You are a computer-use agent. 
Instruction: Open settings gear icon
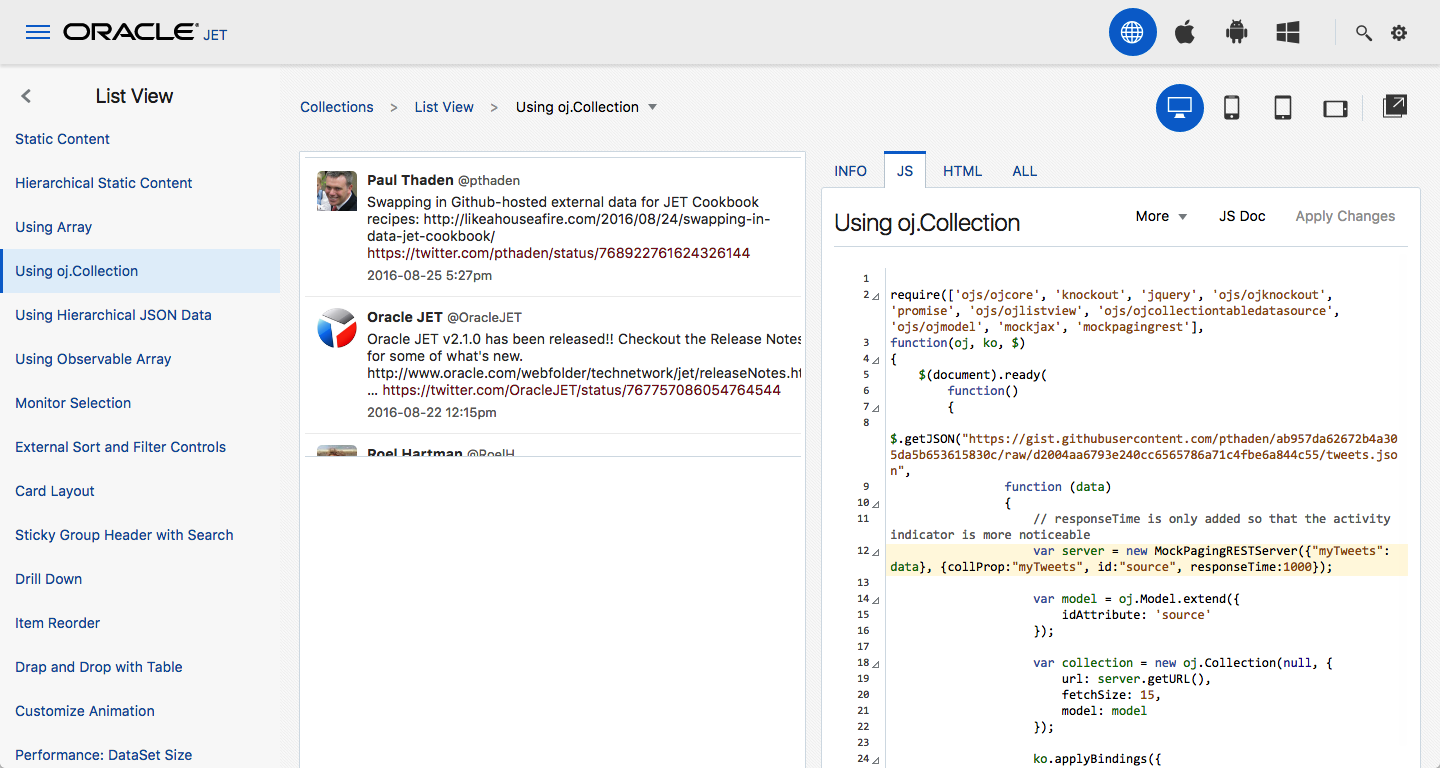click(1399, 33)
